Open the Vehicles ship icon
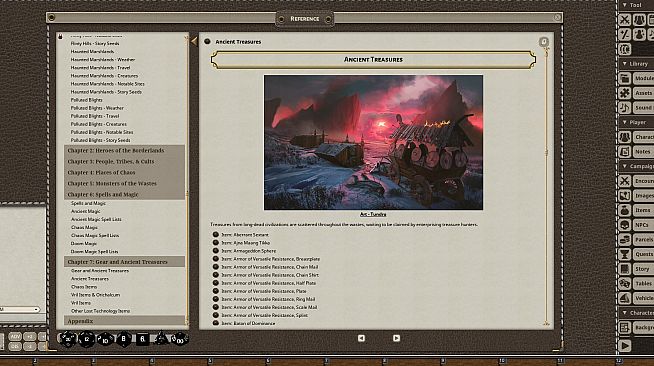 point(625,298)
